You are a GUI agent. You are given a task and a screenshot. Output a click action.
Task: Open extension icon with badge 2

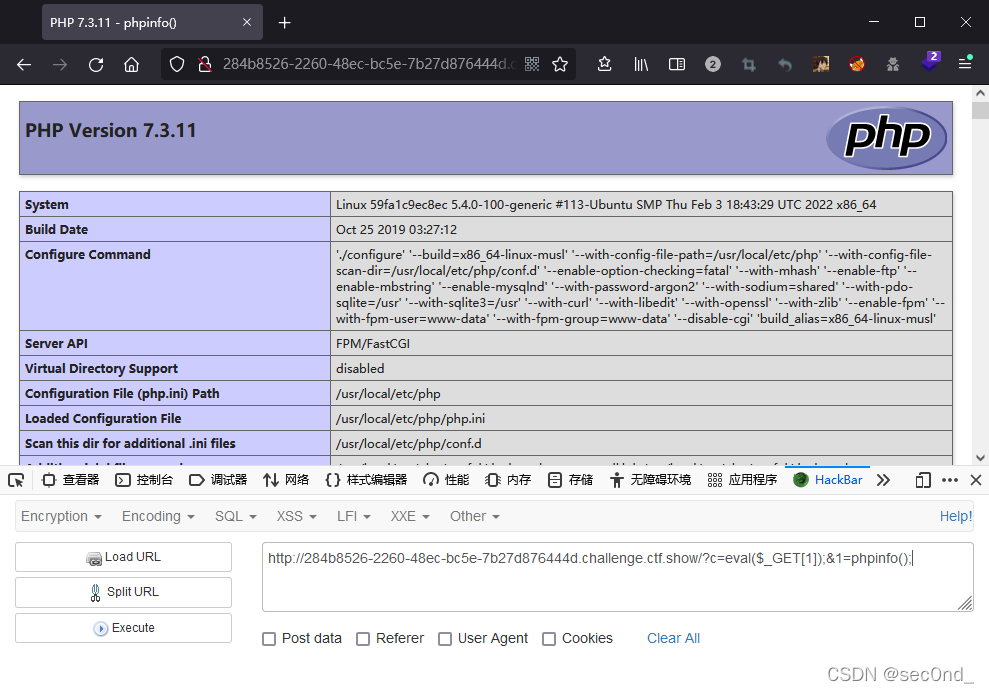713,64
